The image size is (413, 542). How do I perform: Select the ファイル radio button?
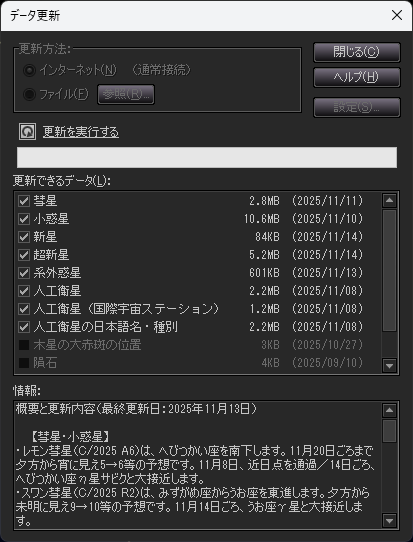coord(29,94)
